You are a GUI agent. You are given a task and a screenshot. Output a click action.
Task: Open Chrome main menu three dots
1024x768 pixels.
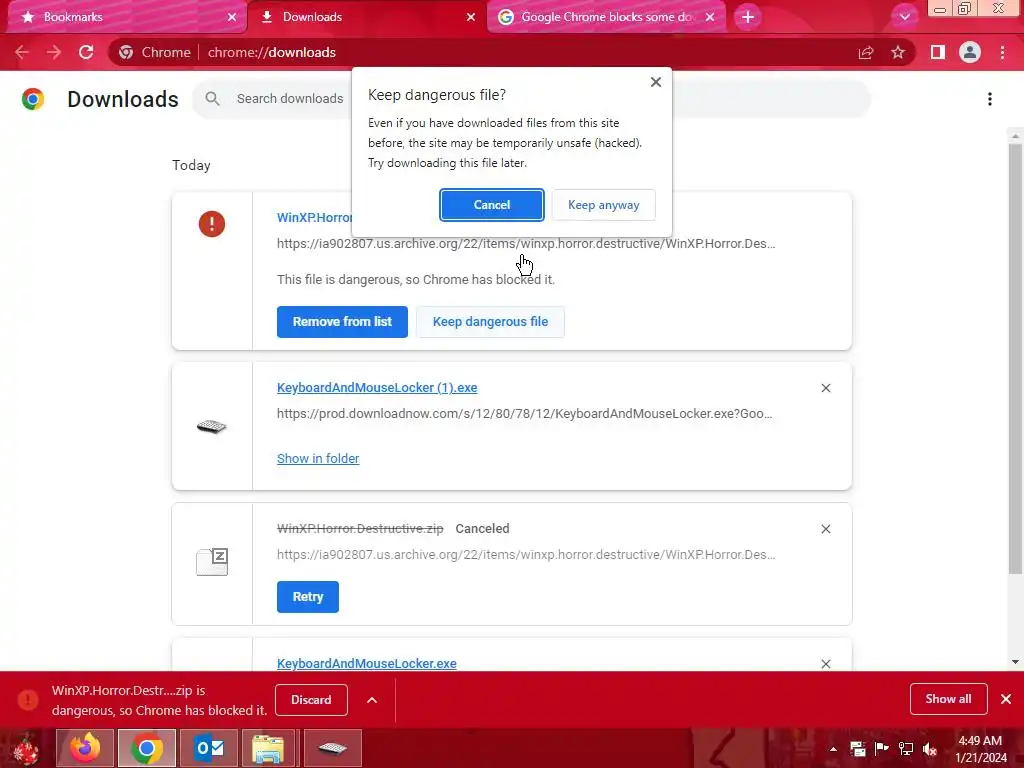(1002, 52)
